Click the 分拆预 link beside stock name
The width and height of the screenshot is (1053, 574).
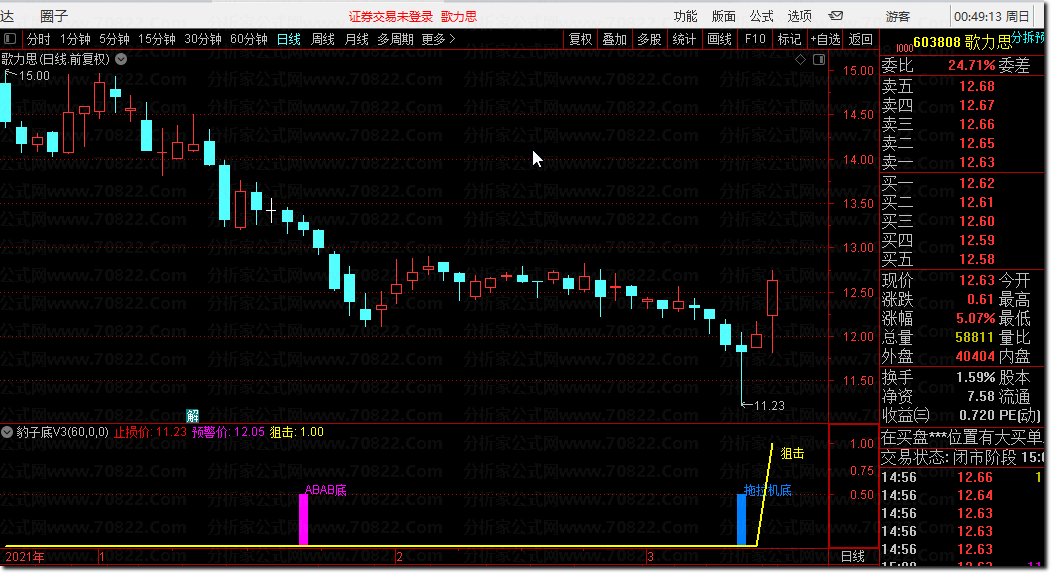tap(1028, 38)
